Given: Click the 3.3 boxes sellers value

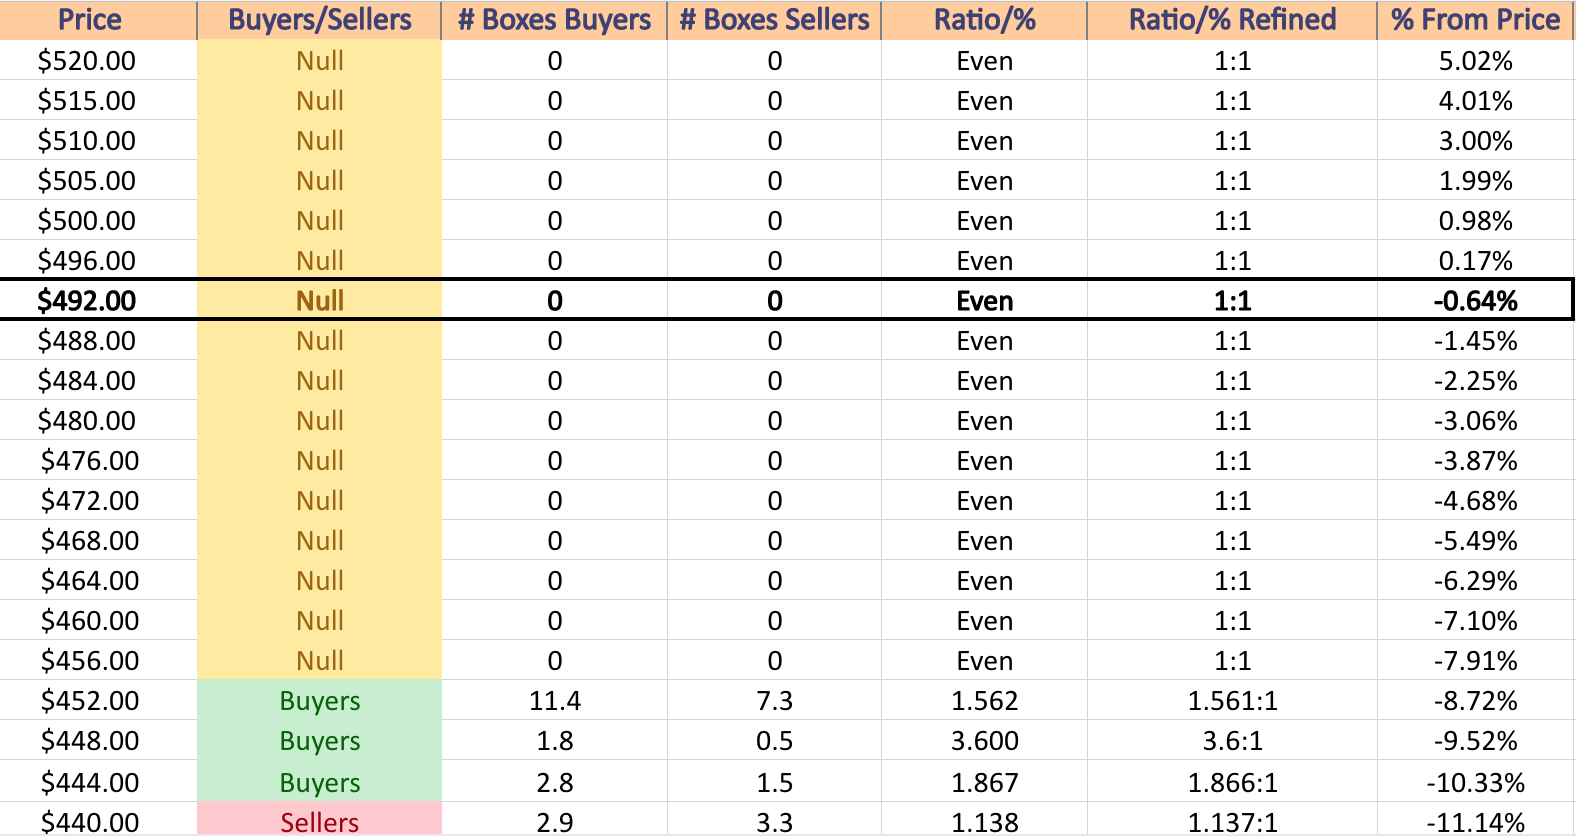Looking at the screenshot, I should click(x=774, y=822).
